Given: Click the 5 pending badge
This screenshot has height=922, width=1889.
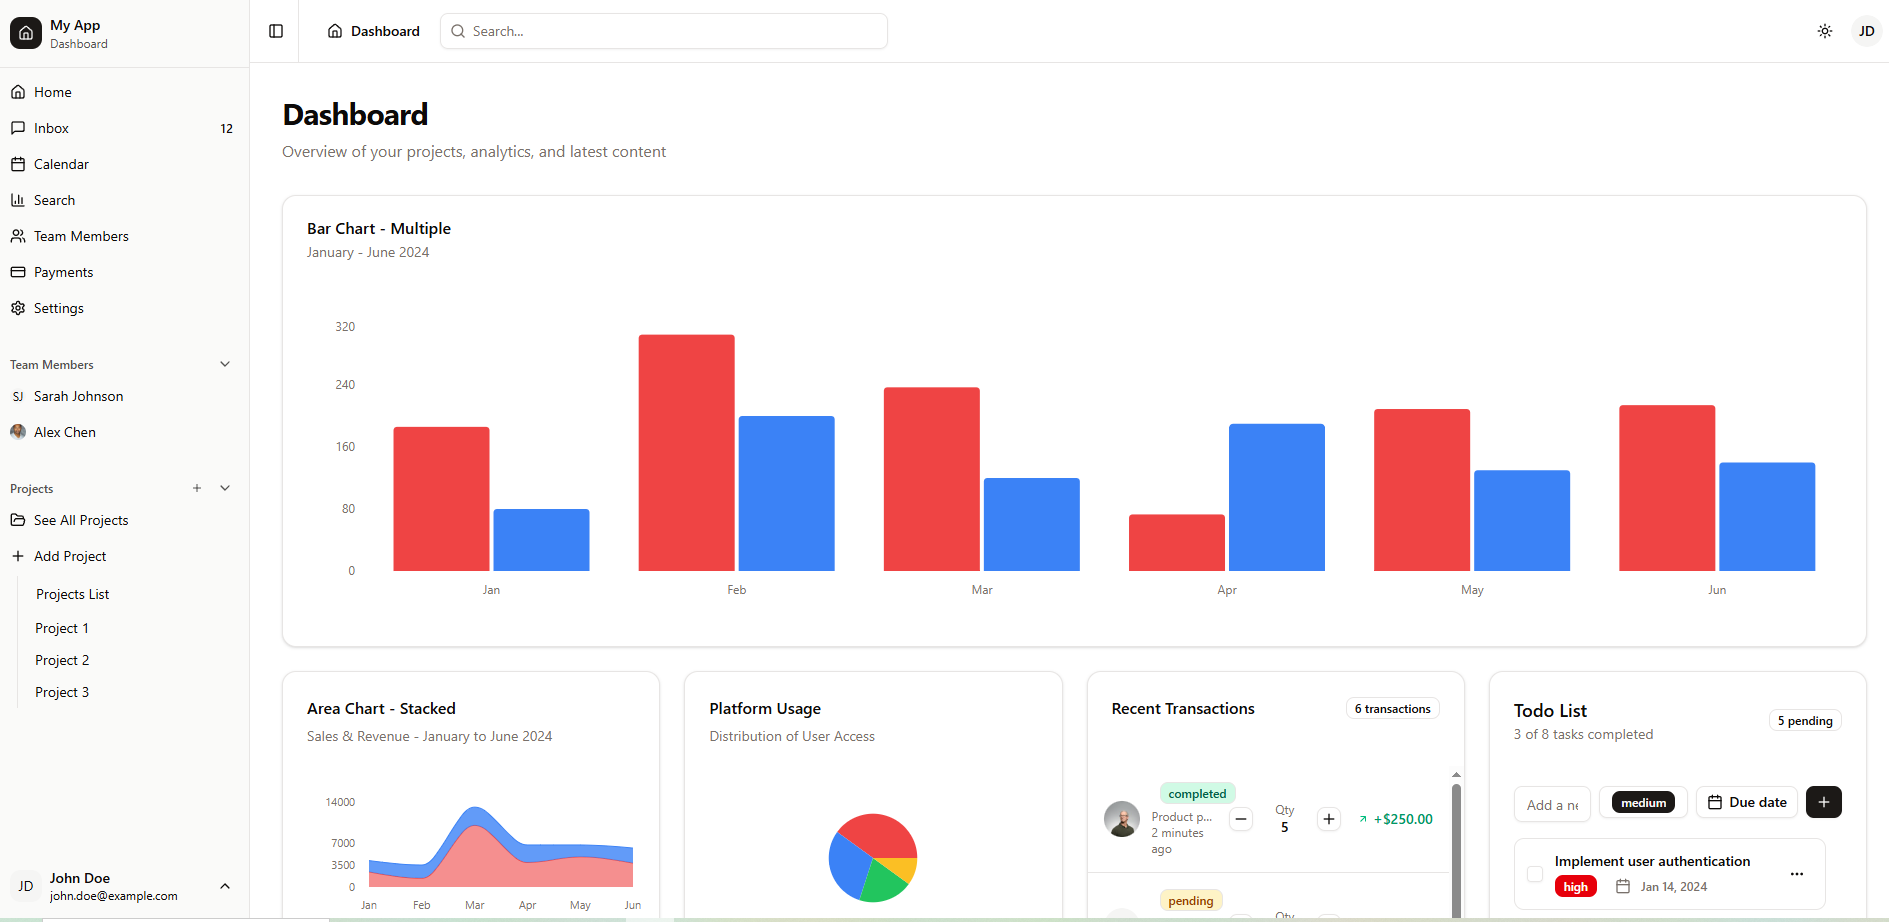Looking at the screenshot, I should click(x=1805, y=721).
